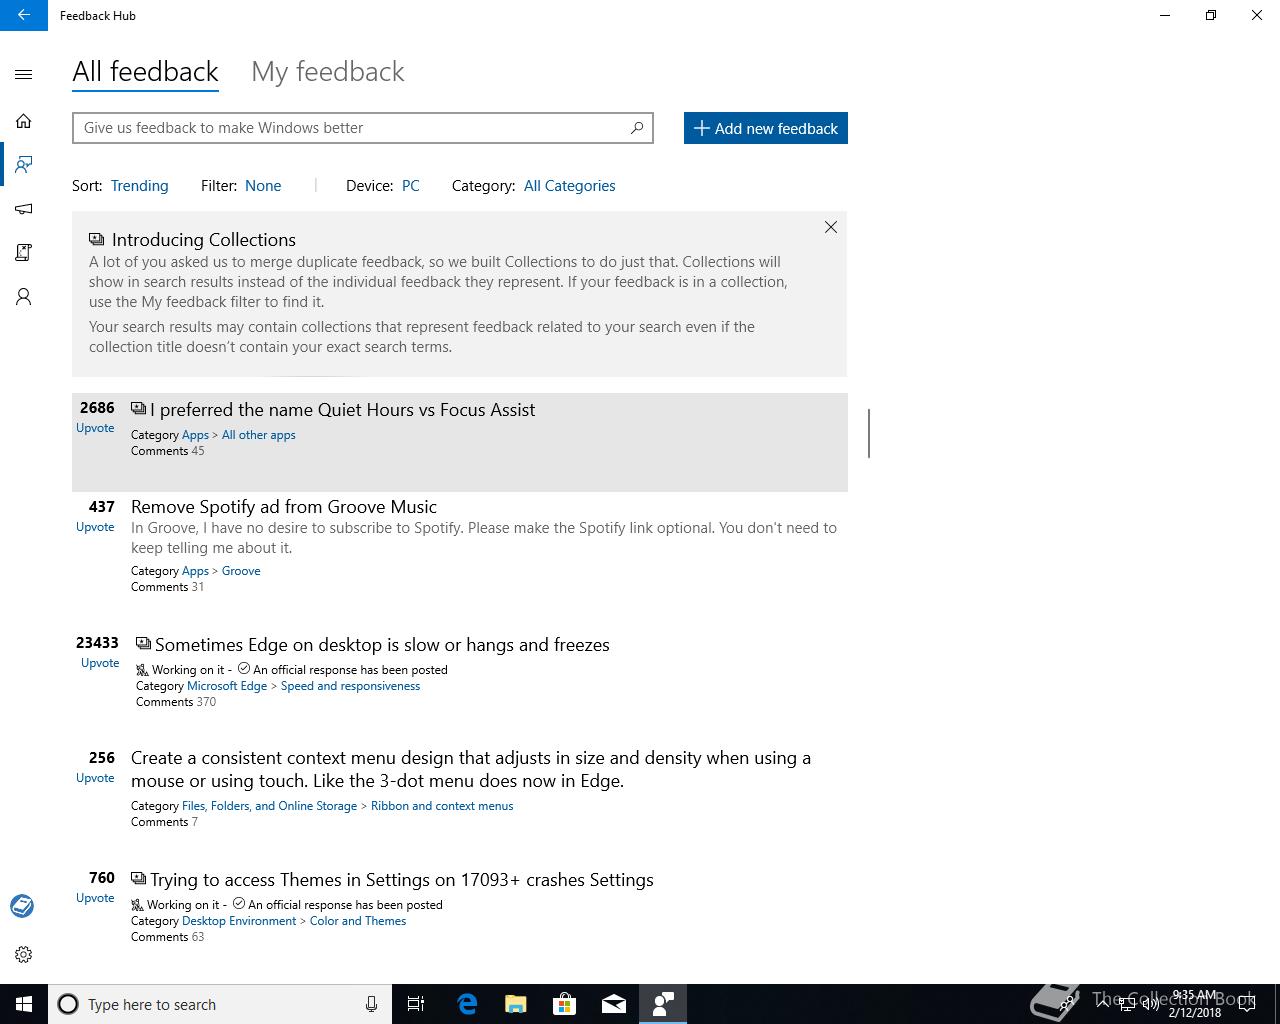Viewport: 1280px width, 1024px height.
Task: Upvote the Themes crashes Settings feedback
Action: coord(95,898)
